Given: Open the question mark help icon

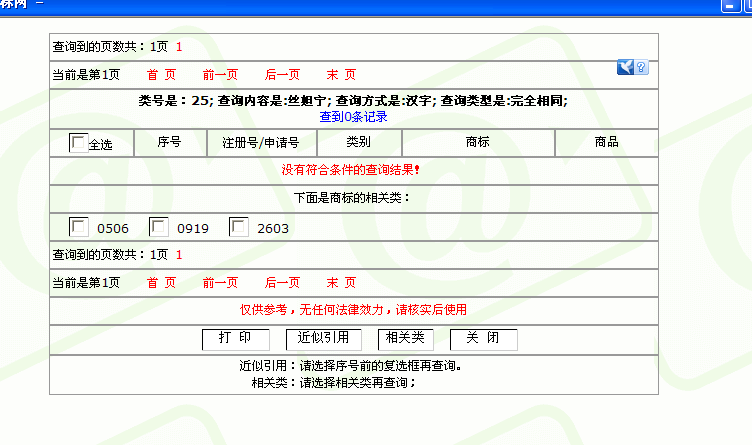Looking at the screenshot, I should click(641, 67).
